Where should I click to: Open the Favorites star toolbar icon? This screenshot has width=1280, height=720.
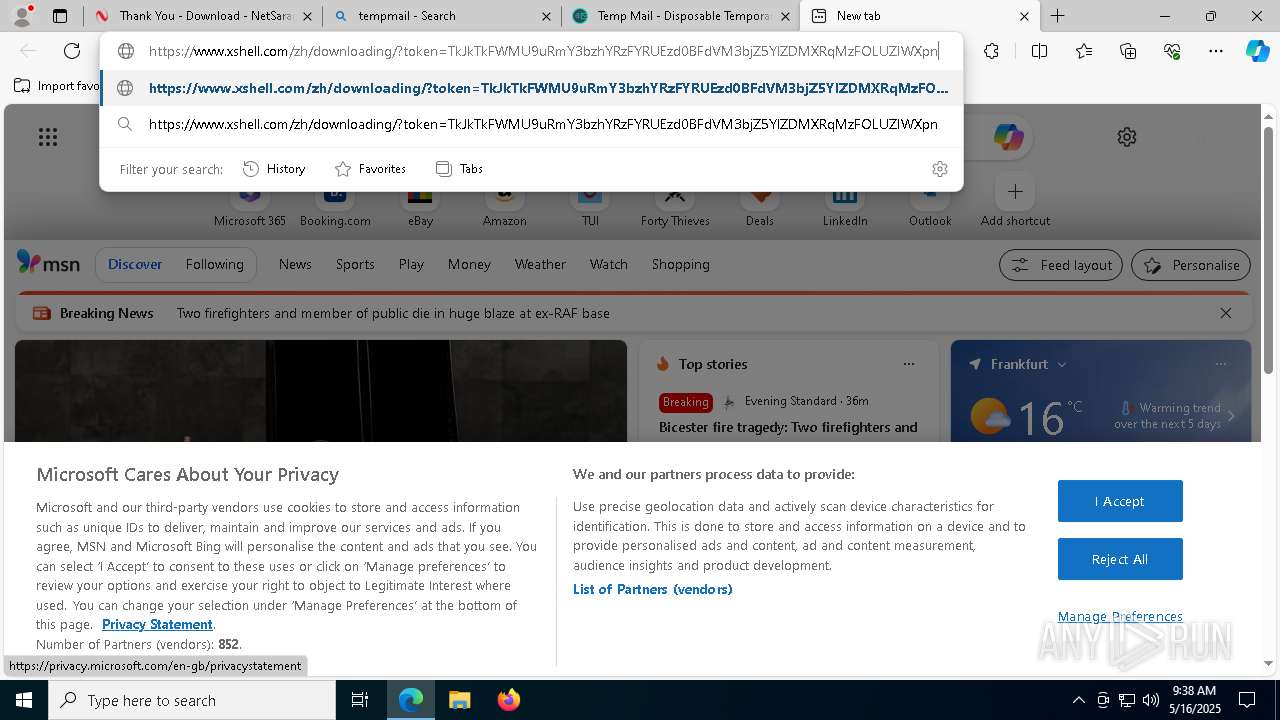click(1084, 51)
